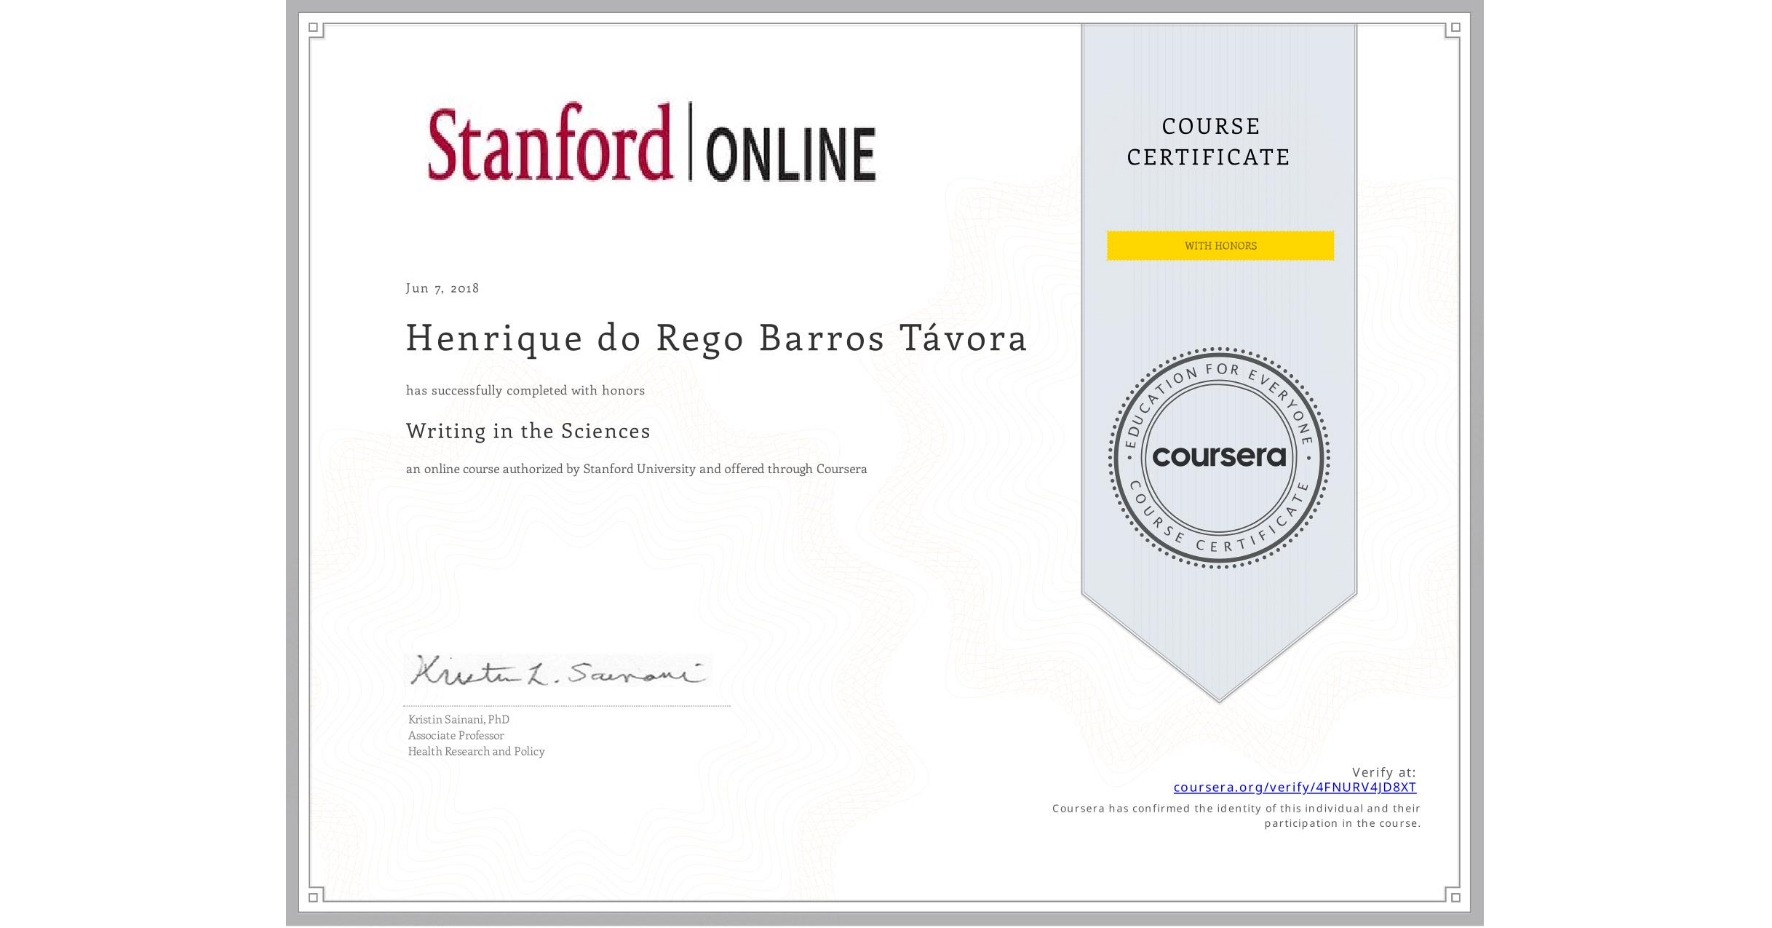Click the Associate Professor credential text
1772x928 pixels.
pos(455,735)
